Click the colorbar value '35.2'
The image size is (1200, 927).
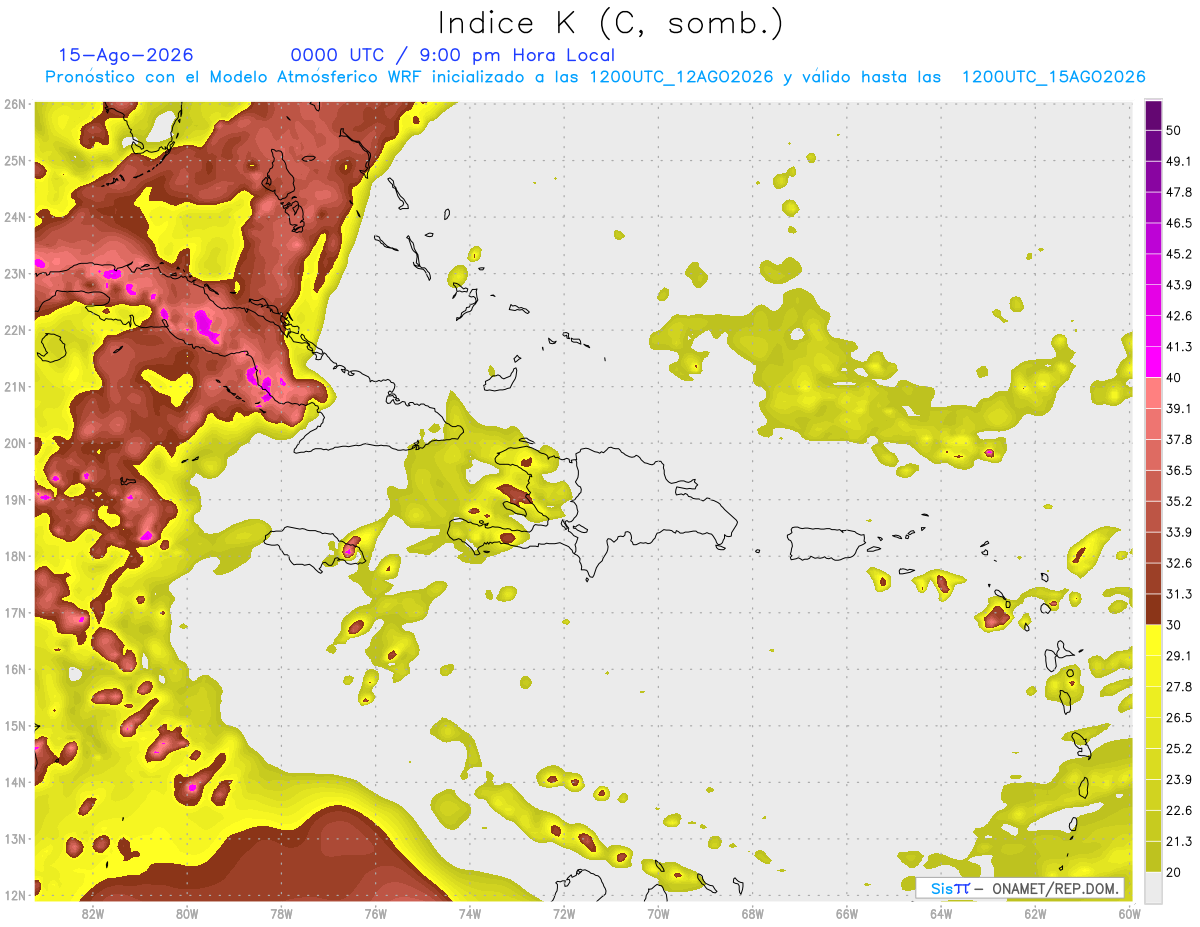pyautogui.click(x=1179, y=501)
